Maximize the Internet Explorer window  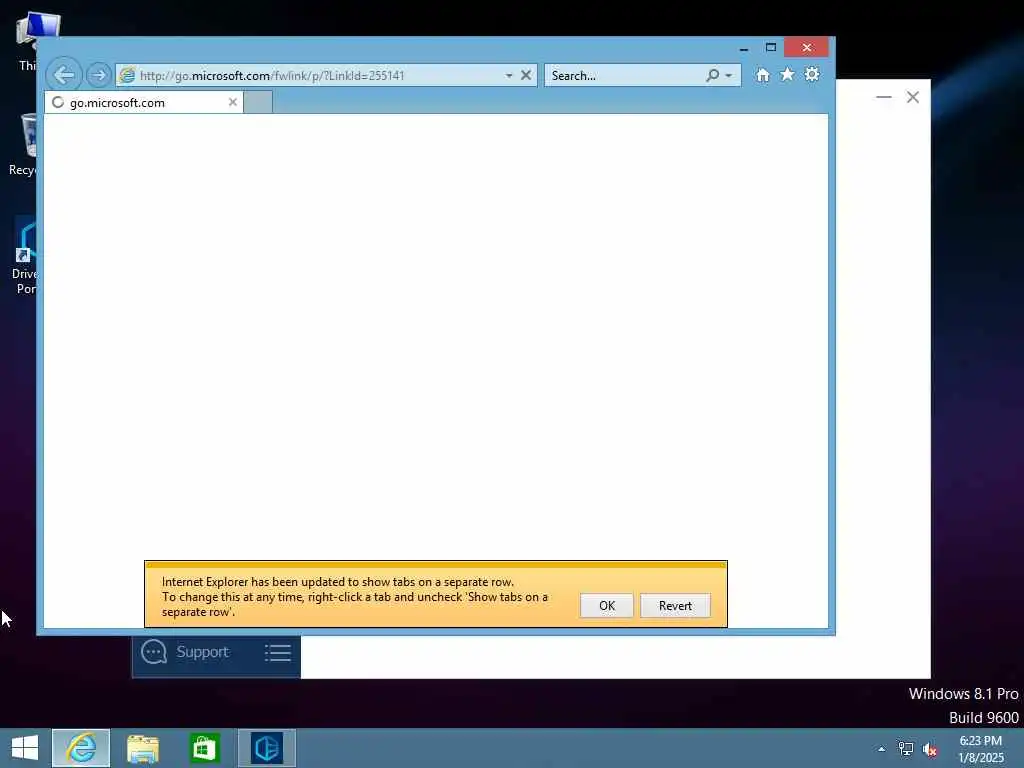coord(771,48)
